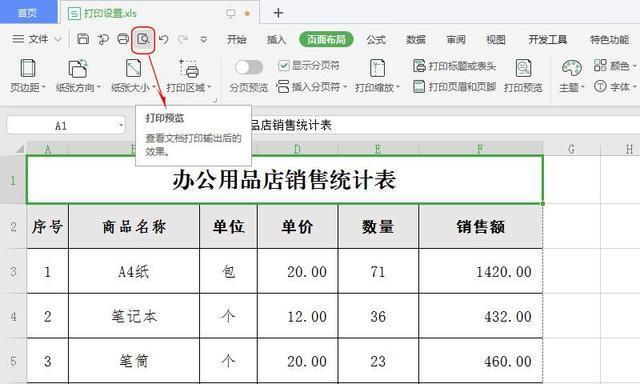Uncheck 显示分页符 checkbox

[284, 65]
